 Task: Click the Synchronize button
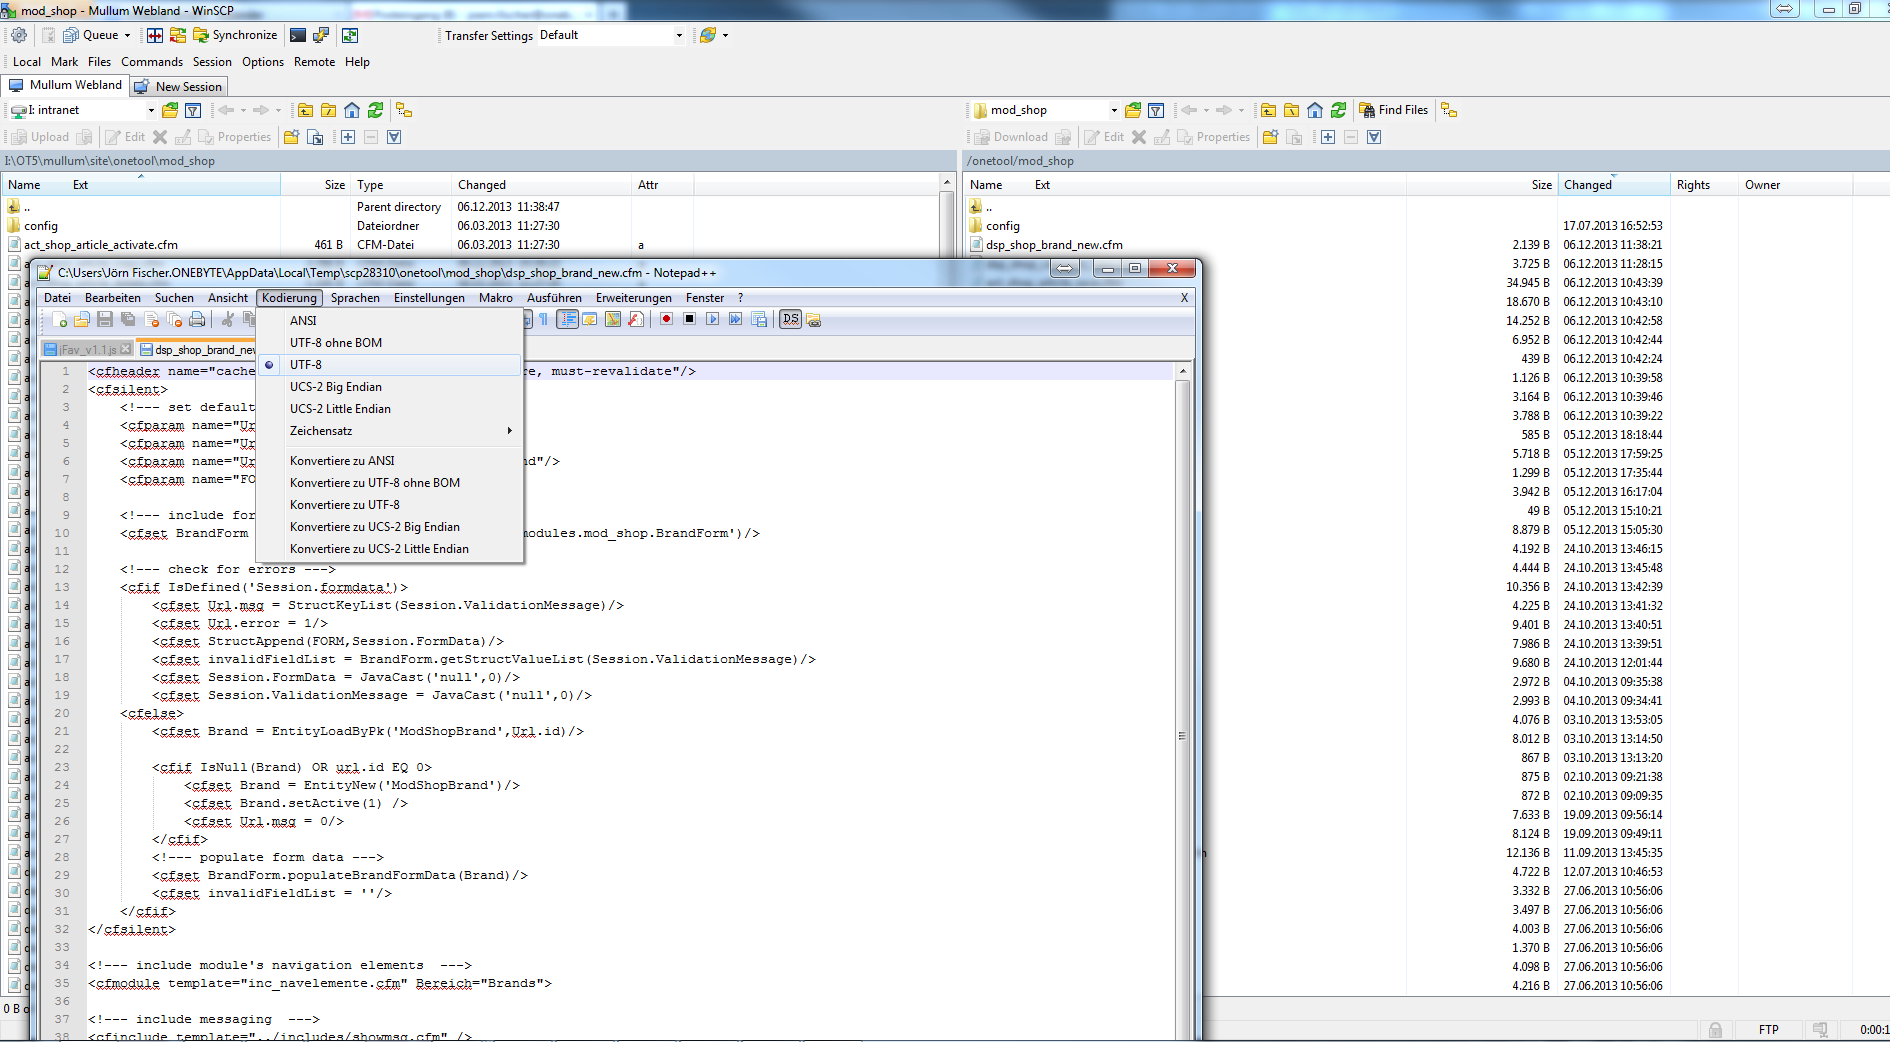235,35
